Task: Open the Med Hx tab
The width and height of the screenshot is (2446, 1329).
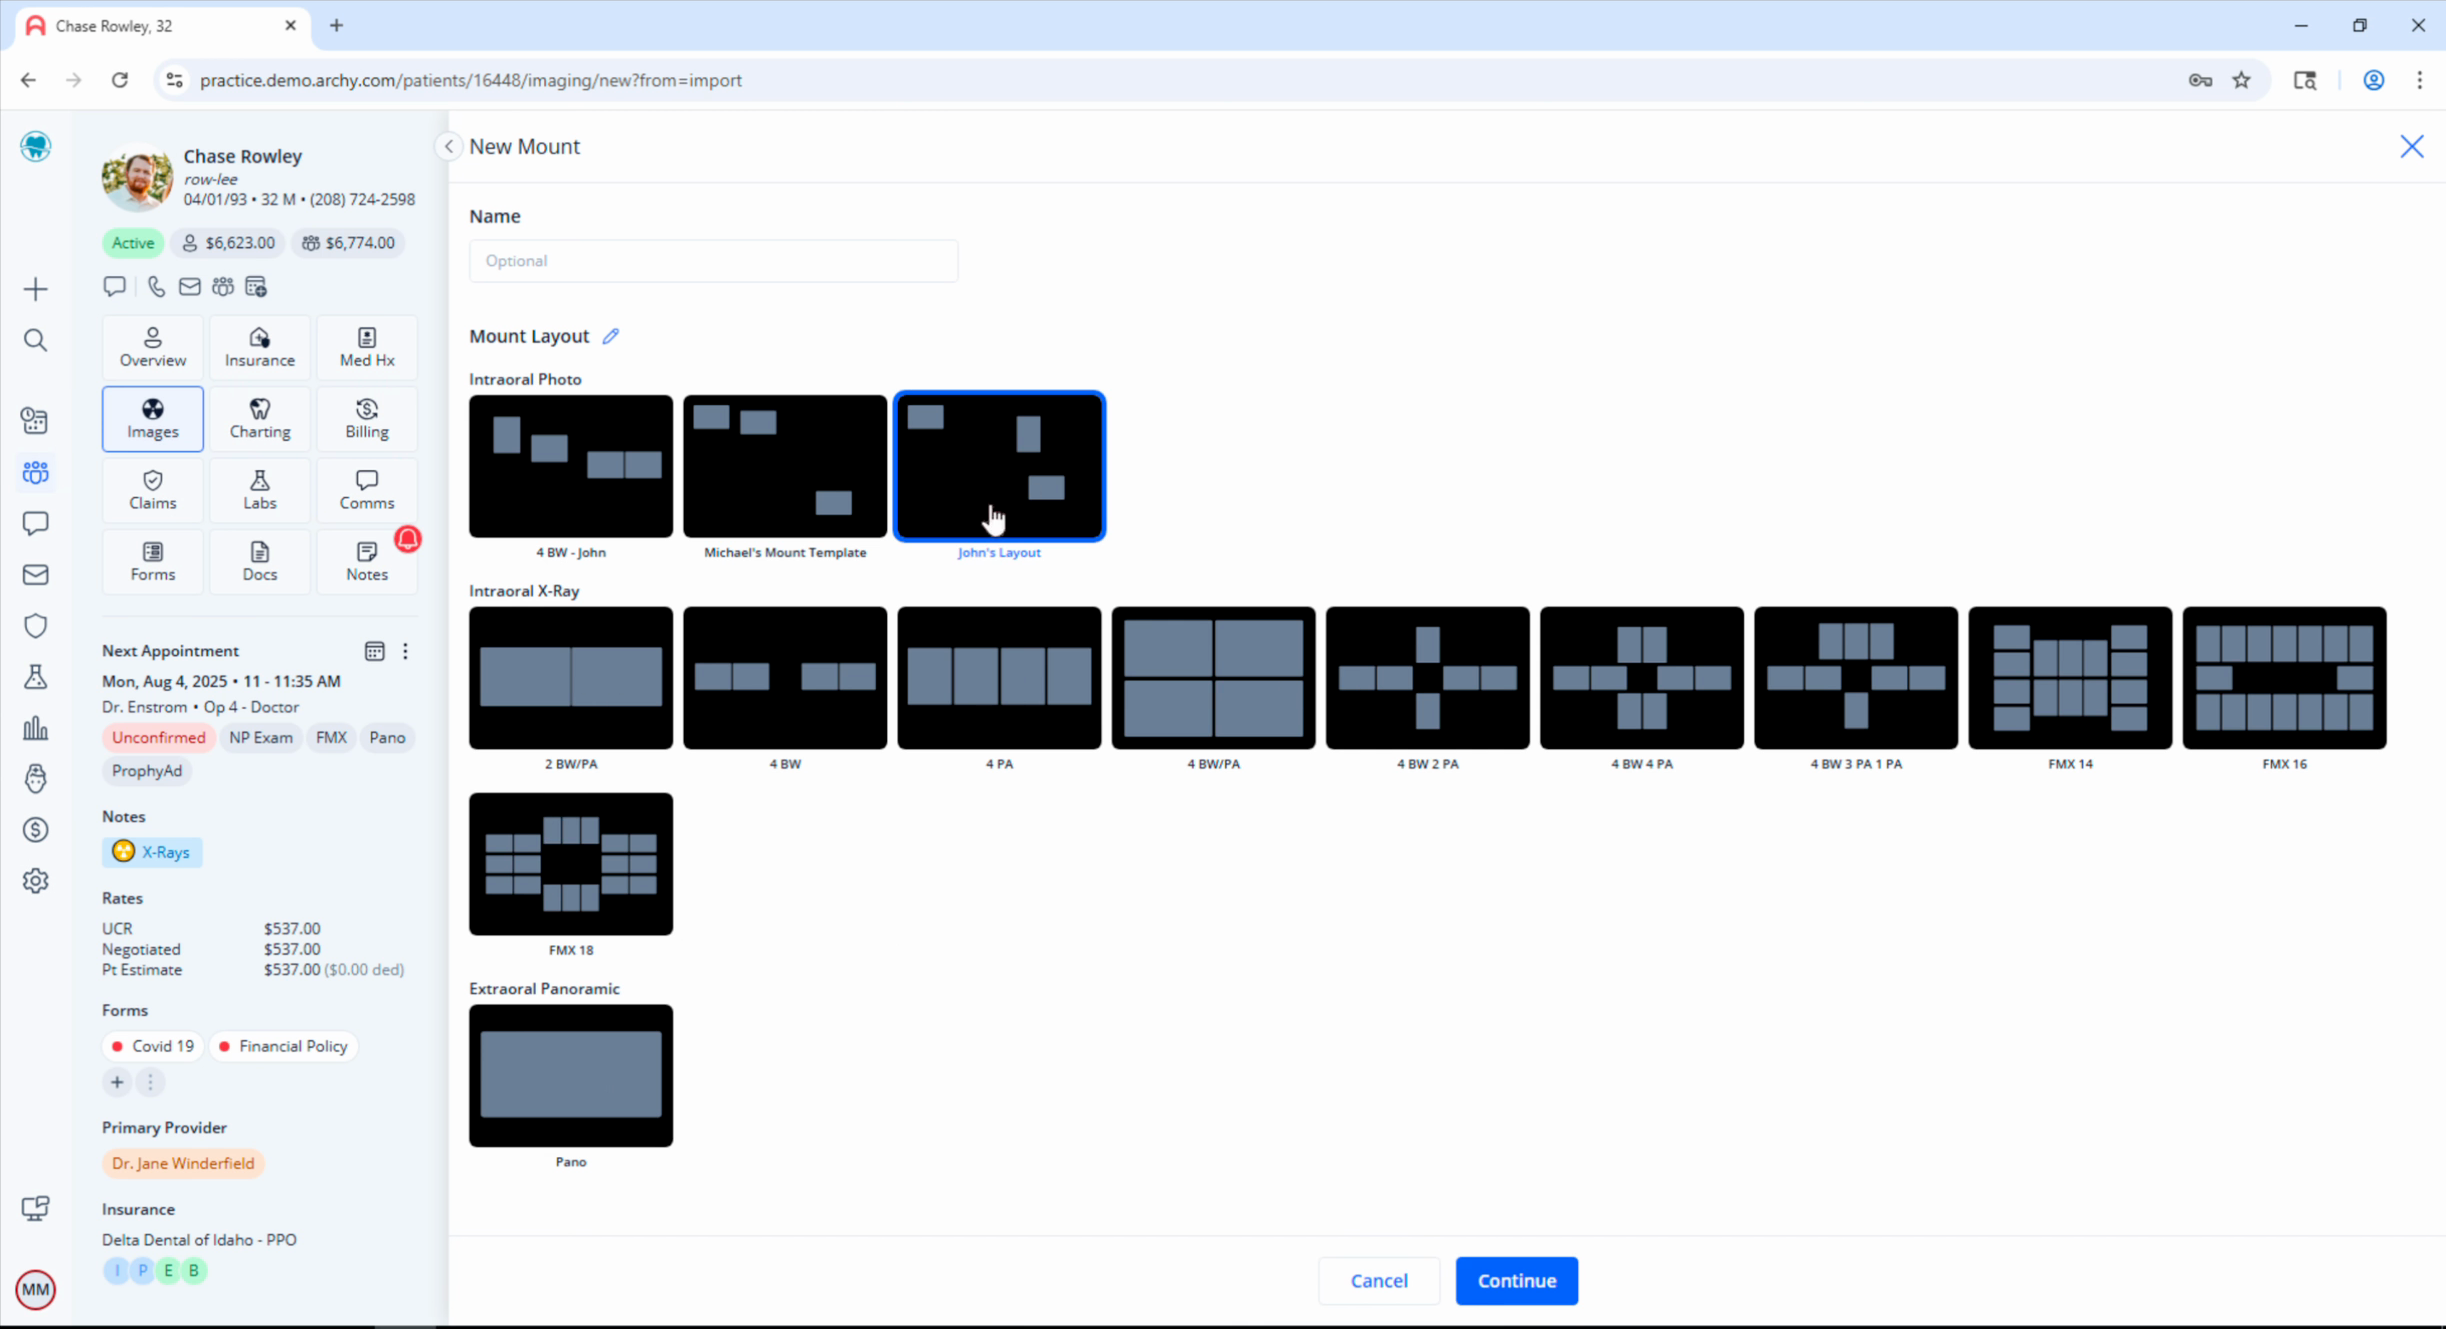Action: pyautogui.click(x=367, y=348)
